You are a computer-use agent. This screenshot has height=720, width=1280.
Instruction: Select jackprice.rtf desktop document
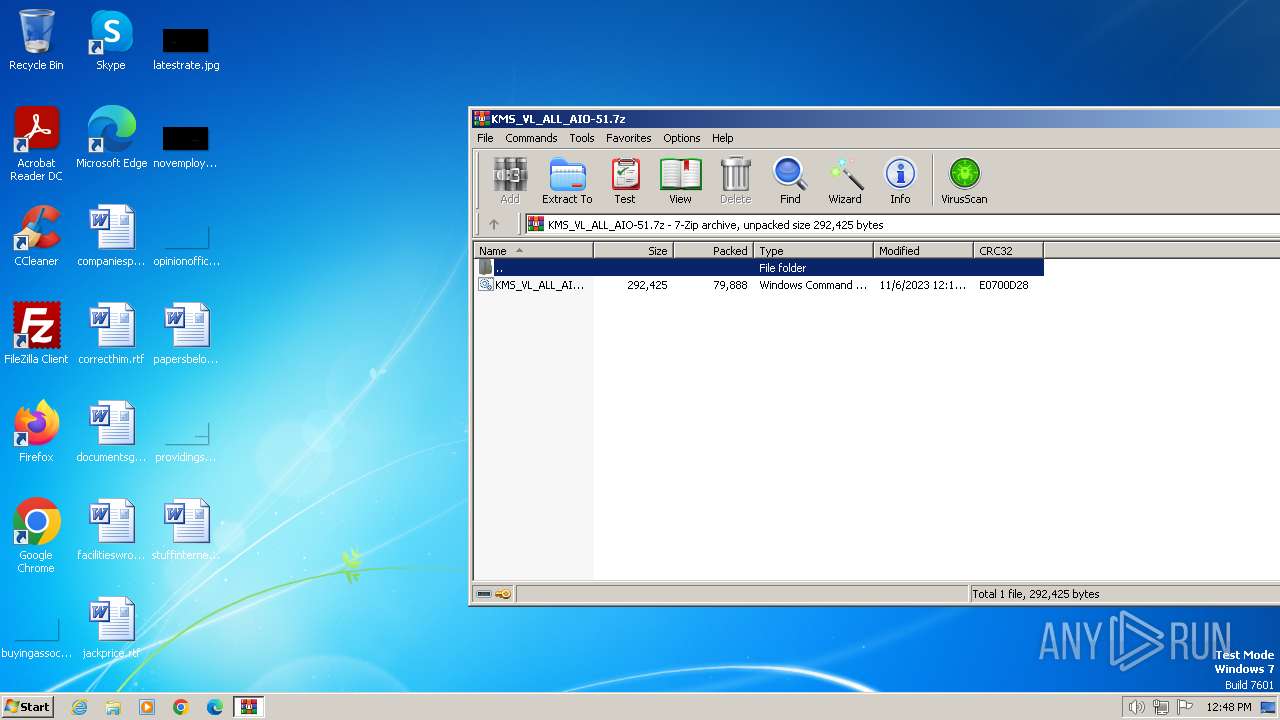coord(111,628)
